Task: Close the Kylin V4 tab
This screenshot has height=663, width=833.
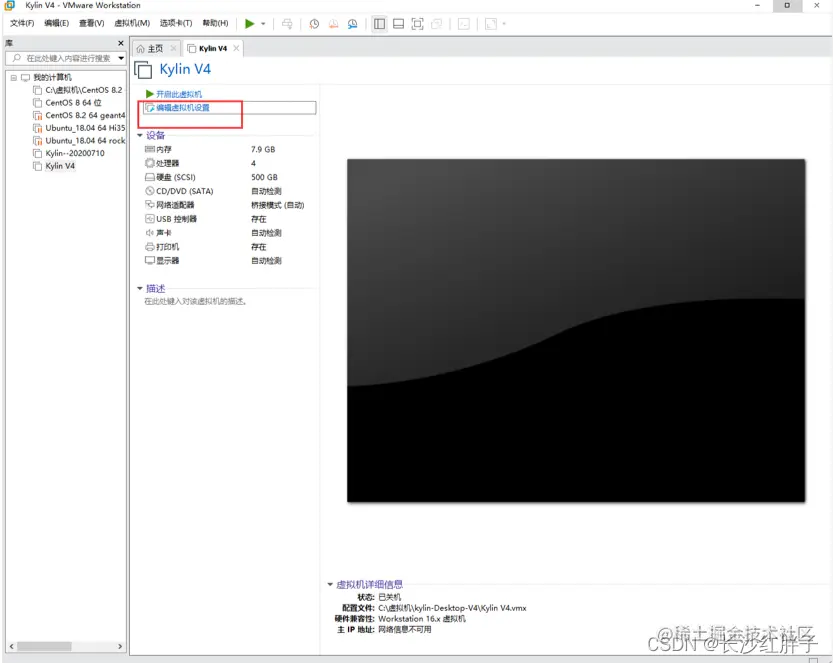Action: click(236, 48)
